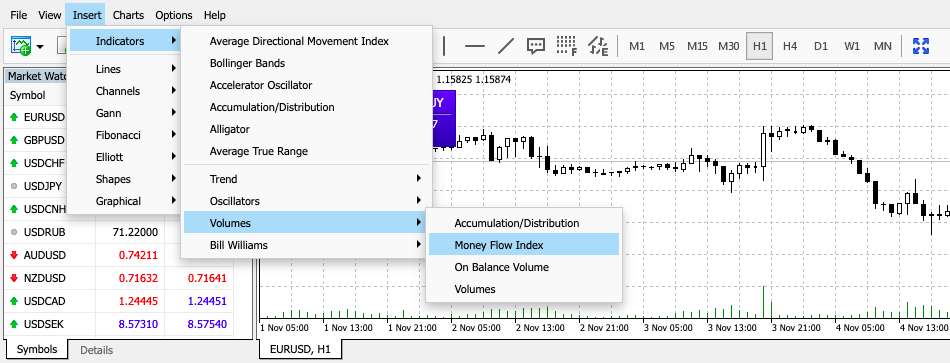Viewport: 950px width, 363px height.
Task: Switch timeframe to M5
Action: click(x=667, y=46)
